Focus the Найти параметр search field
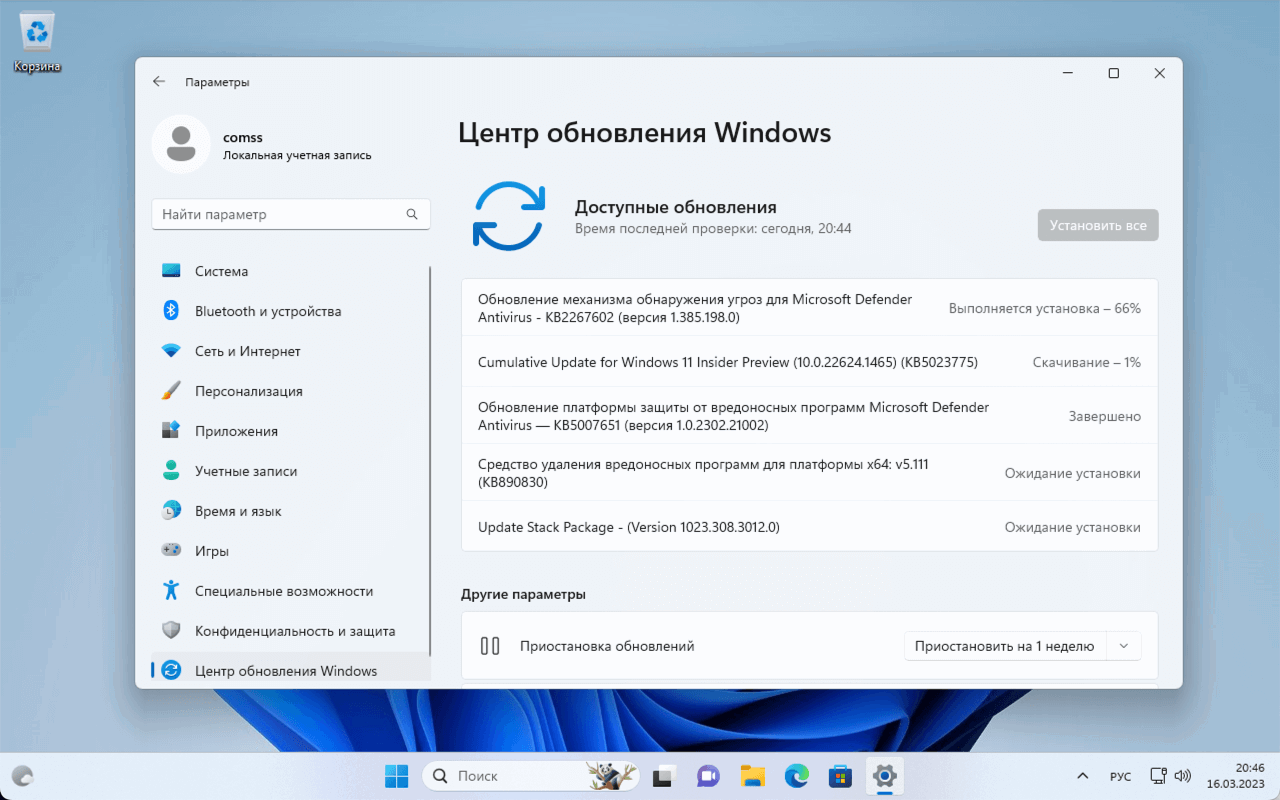 tap(291, 214)
